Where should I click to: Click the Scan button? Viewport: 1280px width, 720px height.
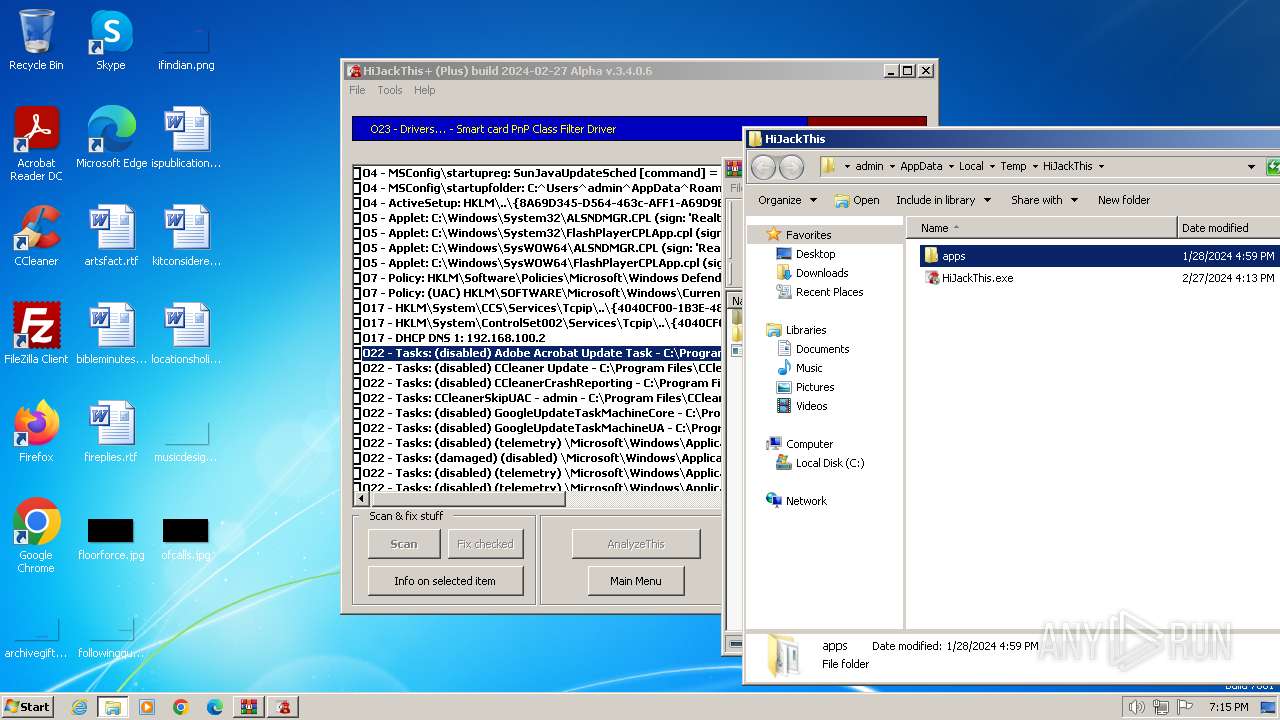(404, 544)
